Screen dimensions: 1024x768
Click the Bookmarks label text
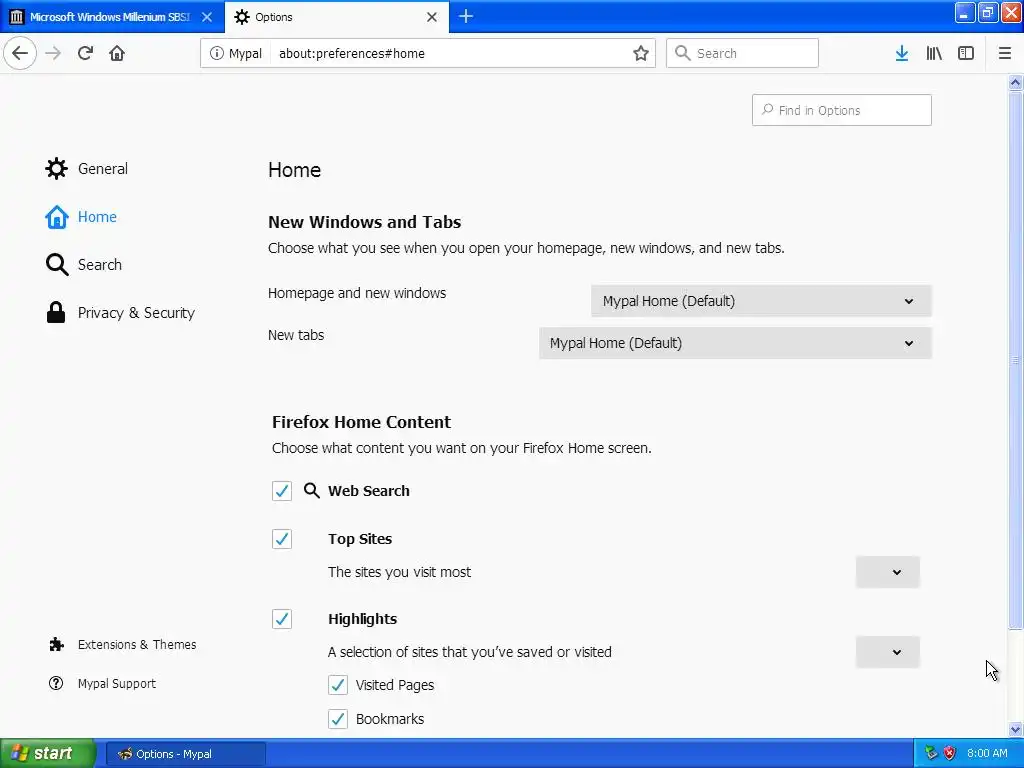coord(390,718)
